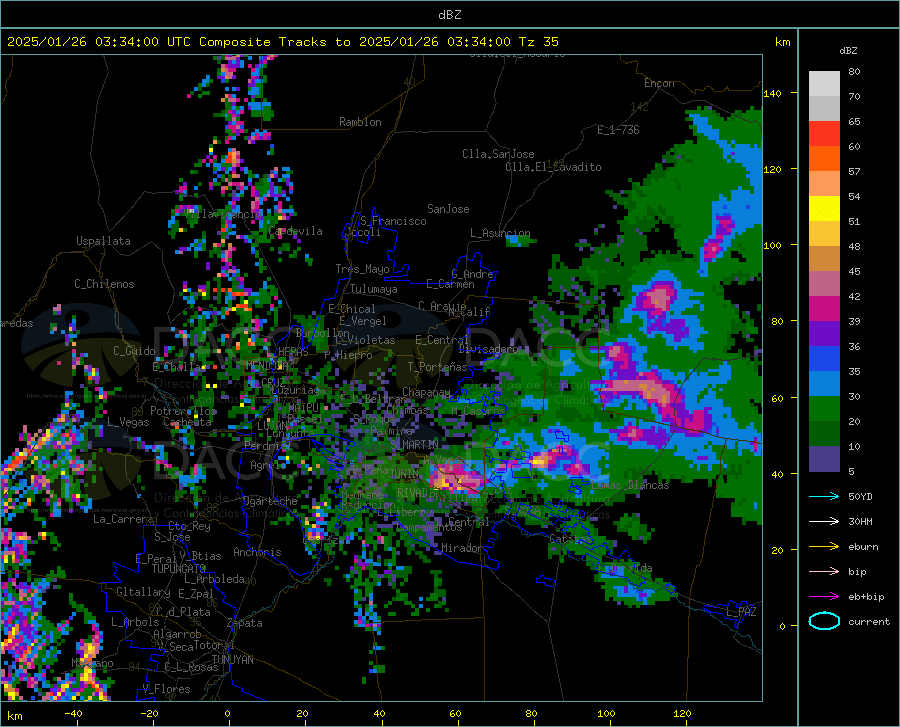900x727 pixels.
Task: Click the dBZ legend heading
Action: pos(848,50)
